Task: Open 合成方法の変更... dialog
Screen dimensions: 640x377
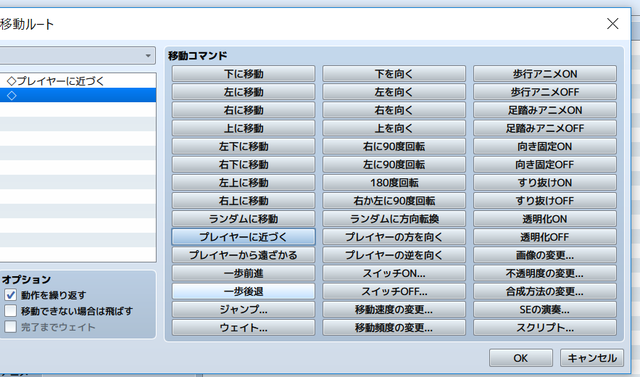Action: pyautogui.click(x=544, y=291)
